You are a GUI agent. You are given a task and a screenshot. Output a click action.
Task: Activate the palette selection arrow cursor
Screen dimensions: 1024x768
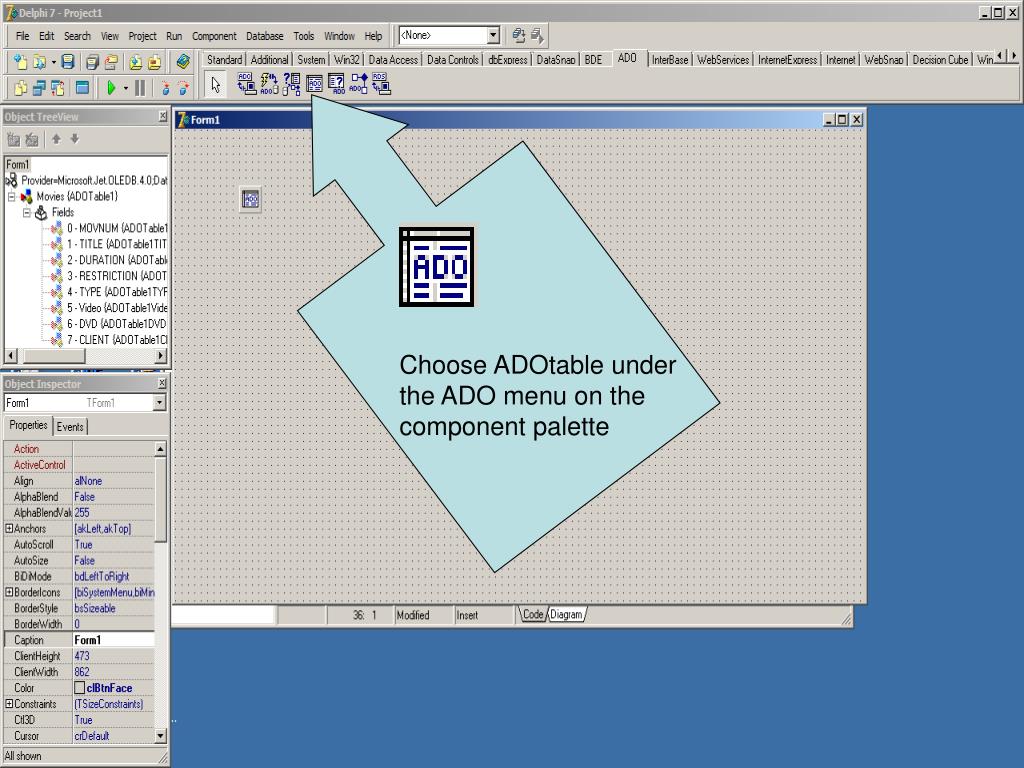[216, 84]
